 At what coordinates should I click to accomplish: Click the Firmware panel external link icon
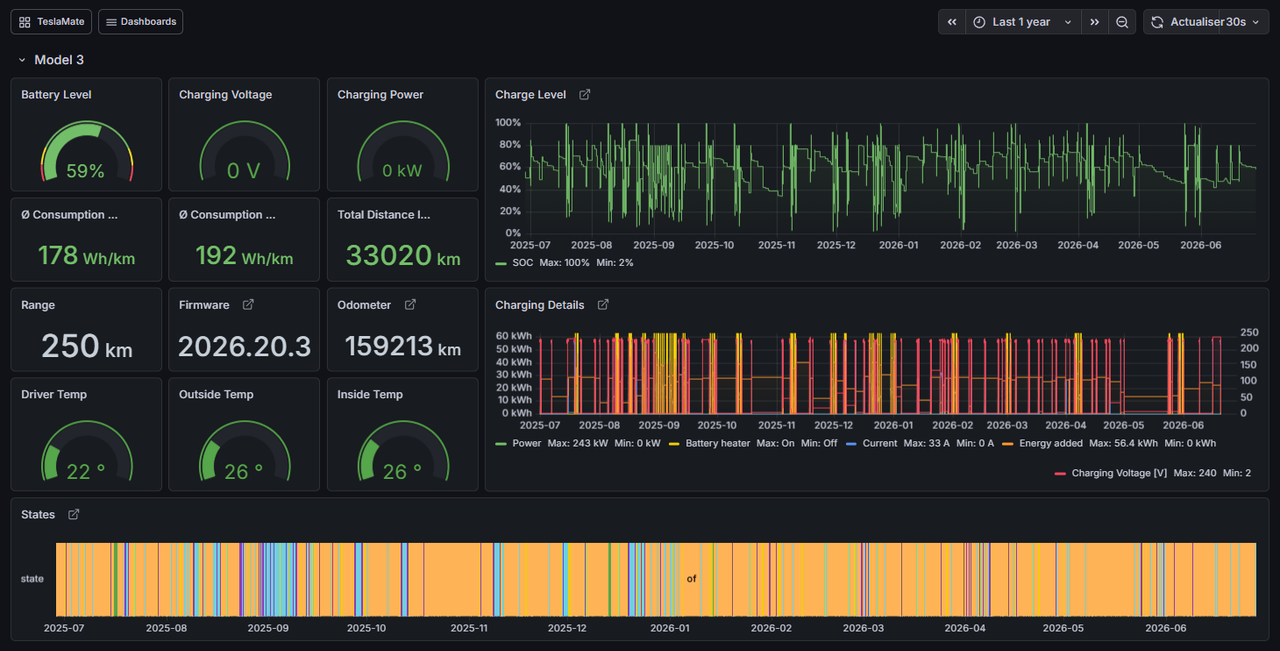pyautogui.click(x=248, y=305)
